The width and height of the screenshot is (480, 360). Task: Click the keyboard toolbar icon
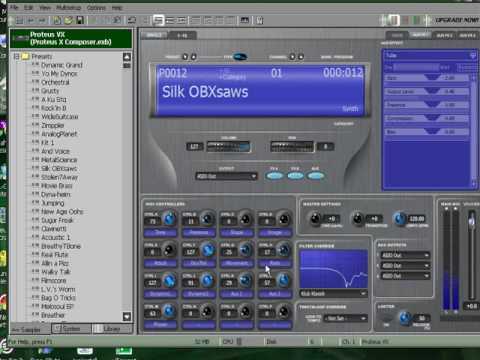(x=245, y=20)
